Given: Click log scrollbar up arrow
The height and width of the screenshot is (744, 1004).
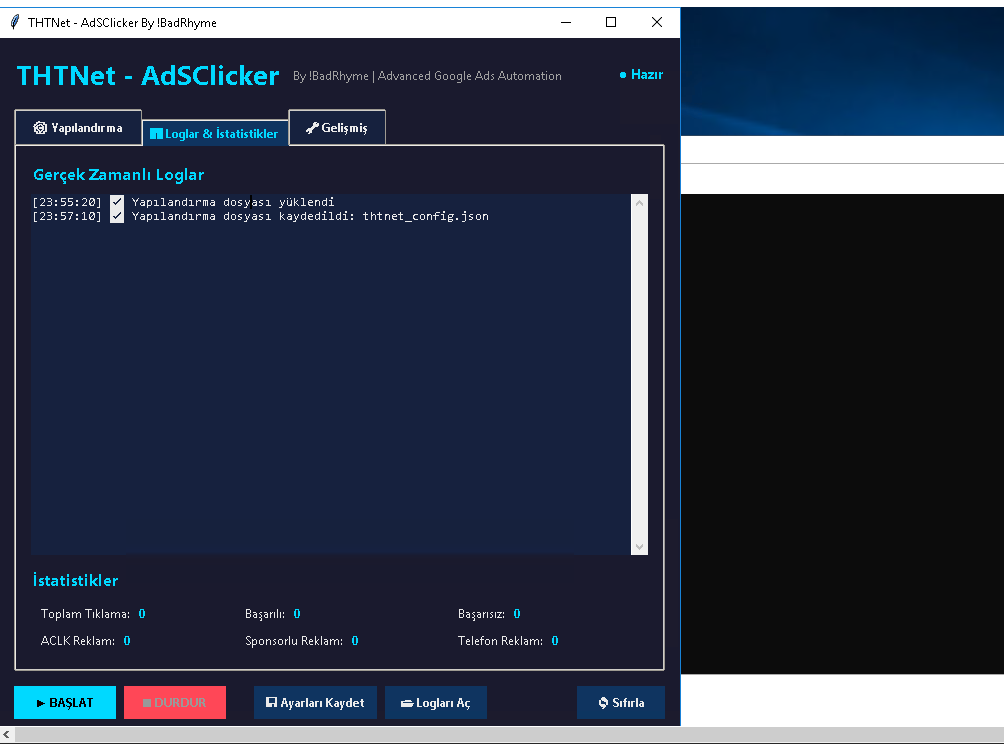Looking at the screenshot, I should point(639,203).
